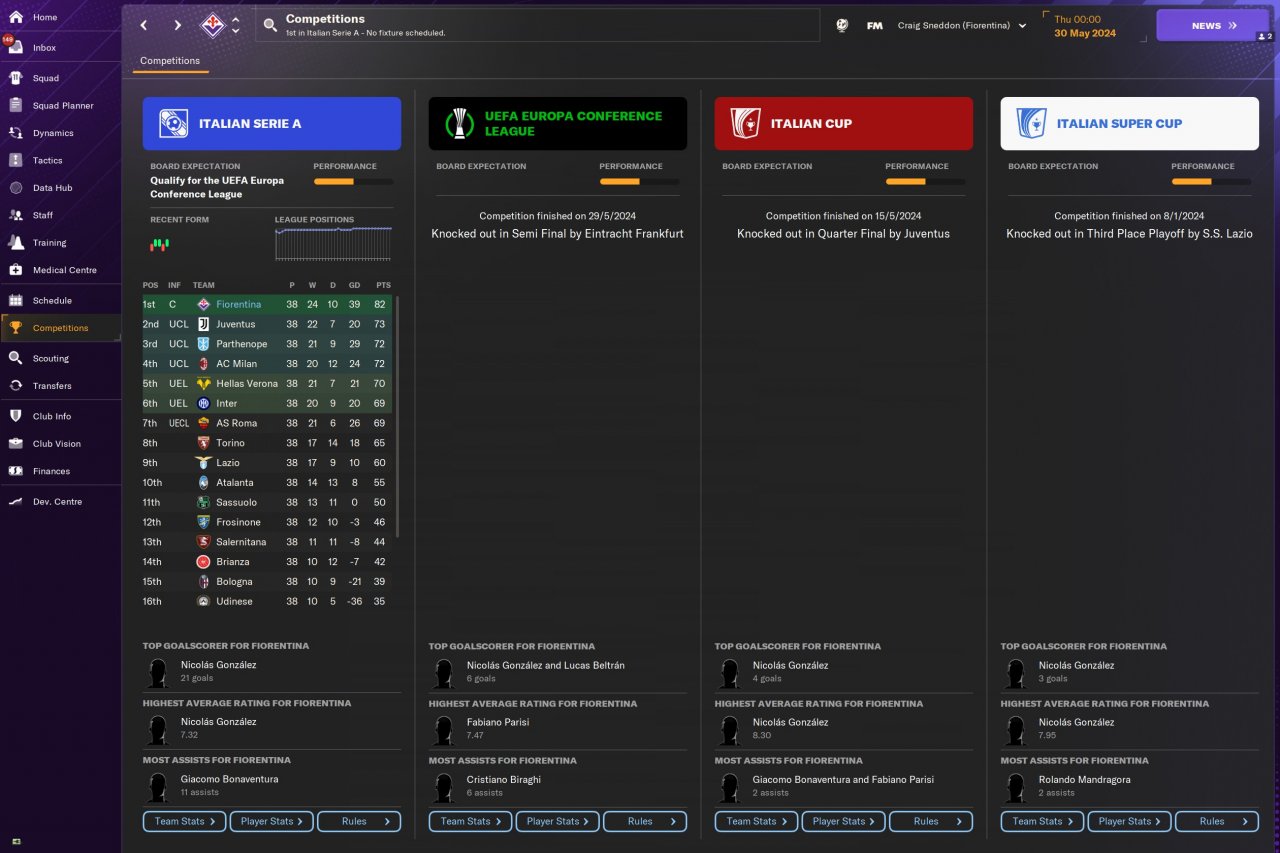Image resolution: width=1280 pixels, height=853 pixels.
Task: Click Nicolás González silhouette under Serie A top goalscorer
Action: (157, 672)
